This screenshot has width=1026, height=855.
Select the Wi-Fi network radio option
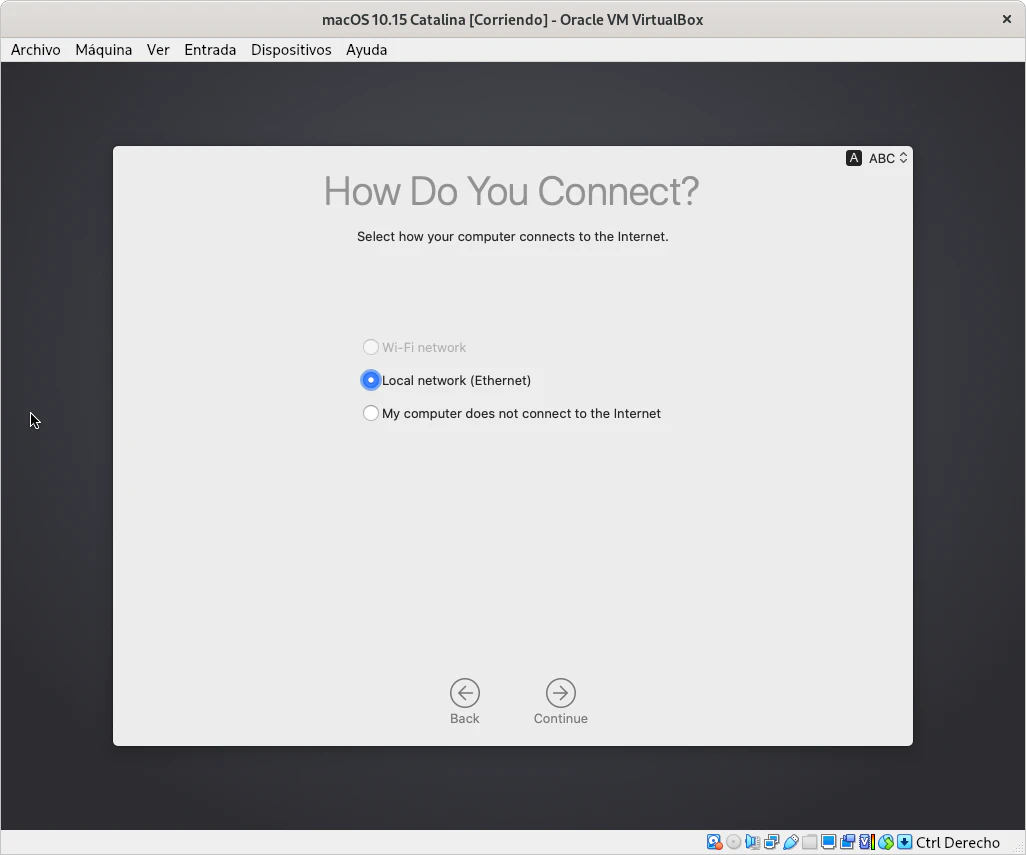coord(371,347)
